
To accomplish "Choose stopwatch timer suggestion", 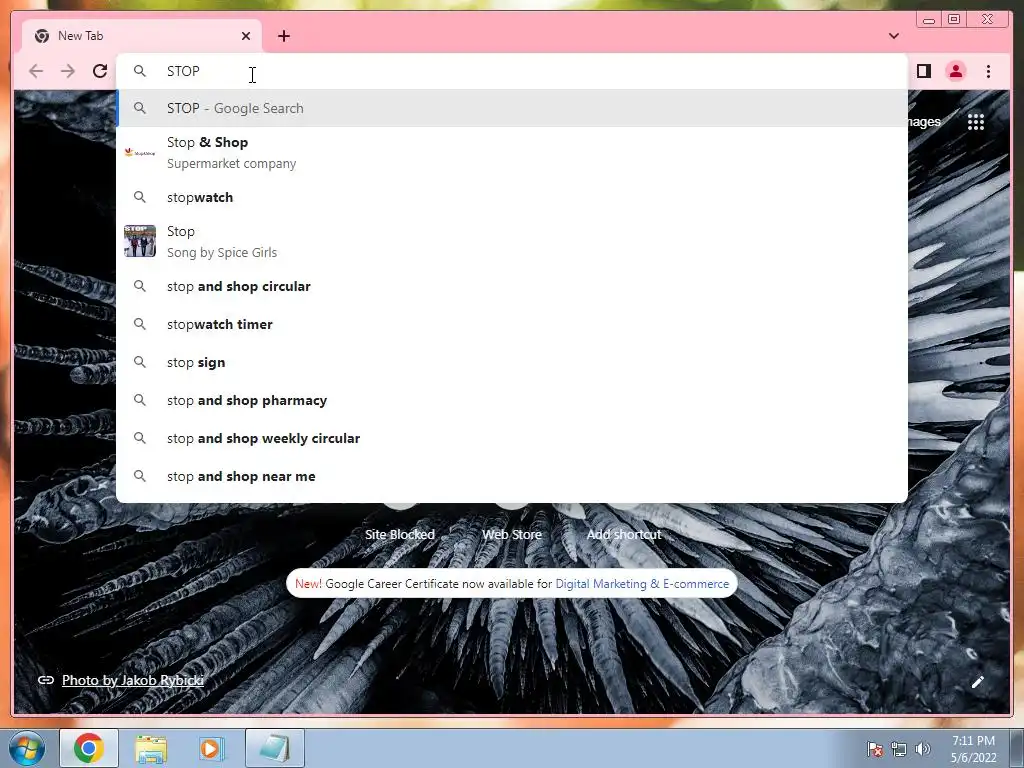I will 512,324.
